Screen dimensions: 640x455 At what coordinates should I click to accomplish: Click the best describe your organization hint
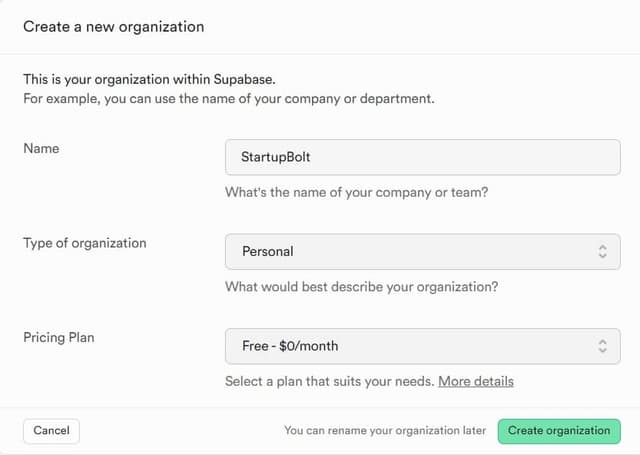click(x=361, y=287)
